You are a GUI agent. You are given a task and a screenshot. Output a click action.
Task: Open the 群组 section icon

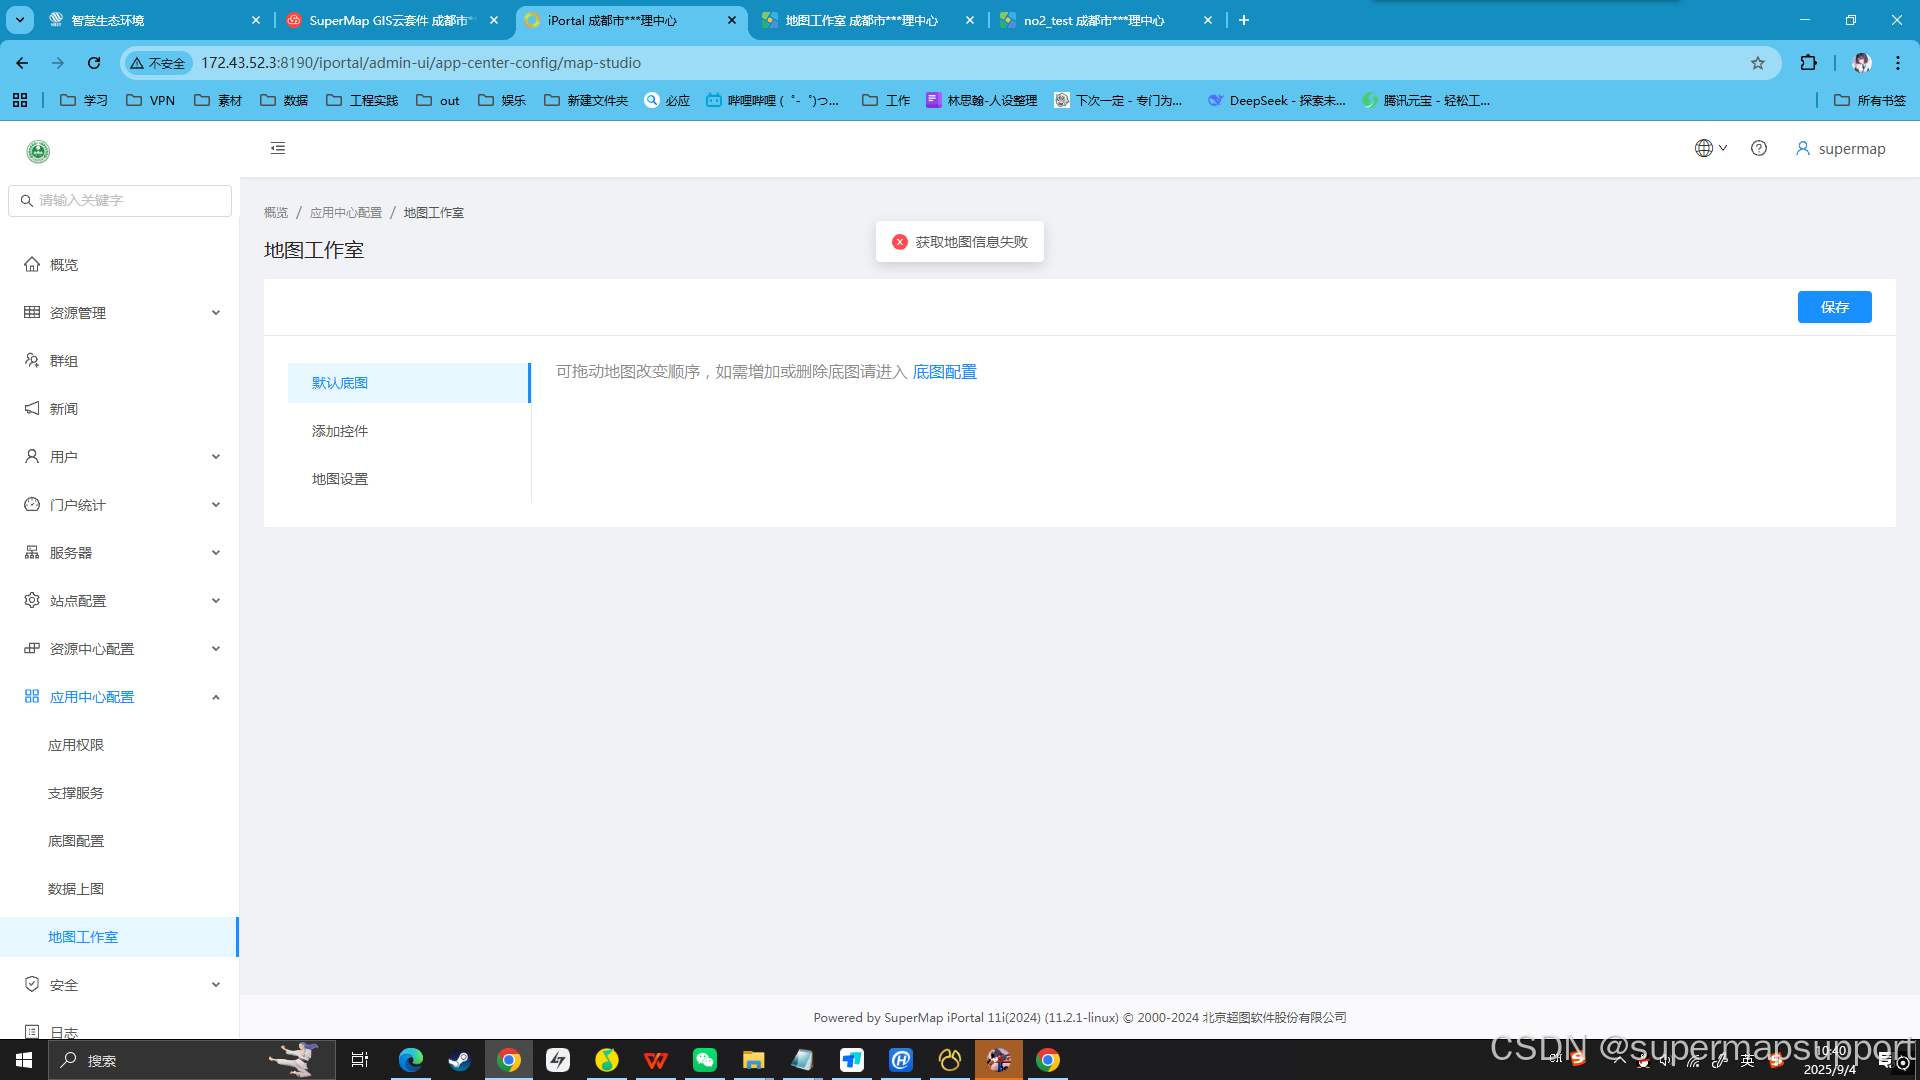[x=31, y=360]
